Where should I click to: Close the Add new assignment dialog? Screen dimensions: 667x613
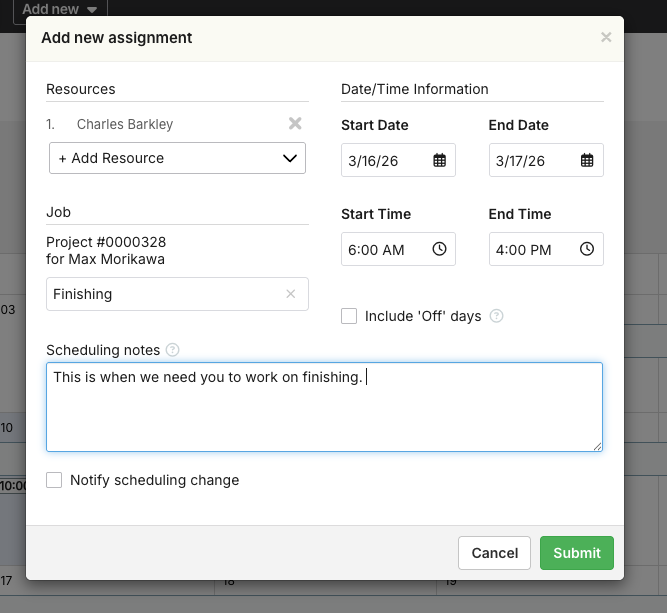[x=605, y=38]
